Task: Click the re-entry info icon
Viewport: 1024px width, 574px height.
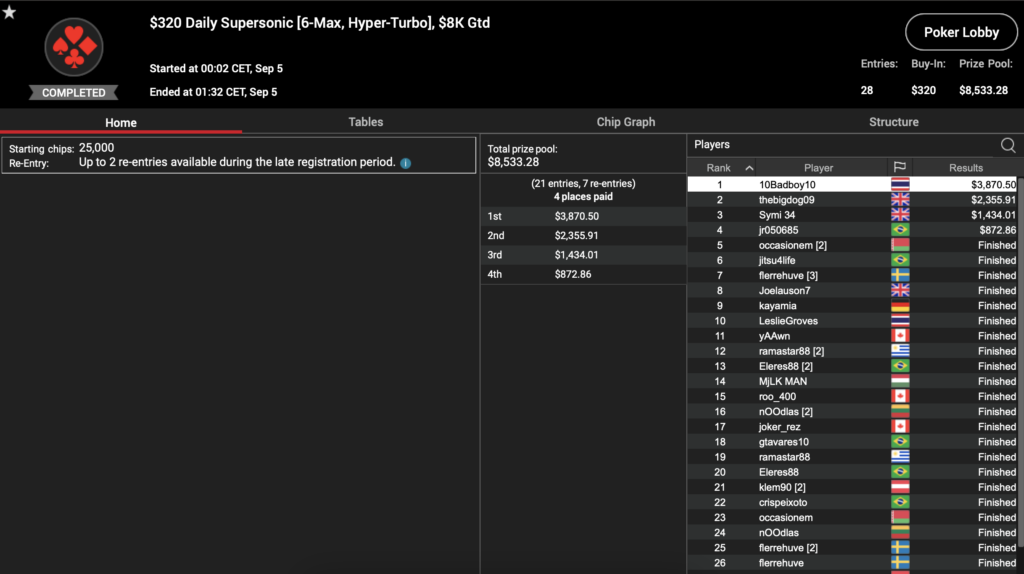Action: tap(405, 163)
